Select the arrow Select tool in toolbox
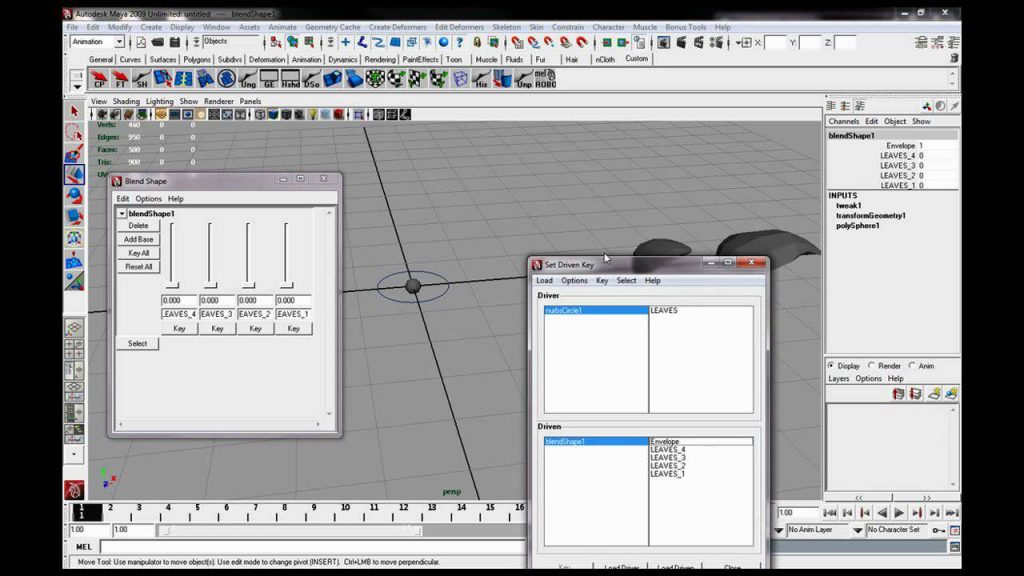1024x576 pixels. click(x=74, y=112)
